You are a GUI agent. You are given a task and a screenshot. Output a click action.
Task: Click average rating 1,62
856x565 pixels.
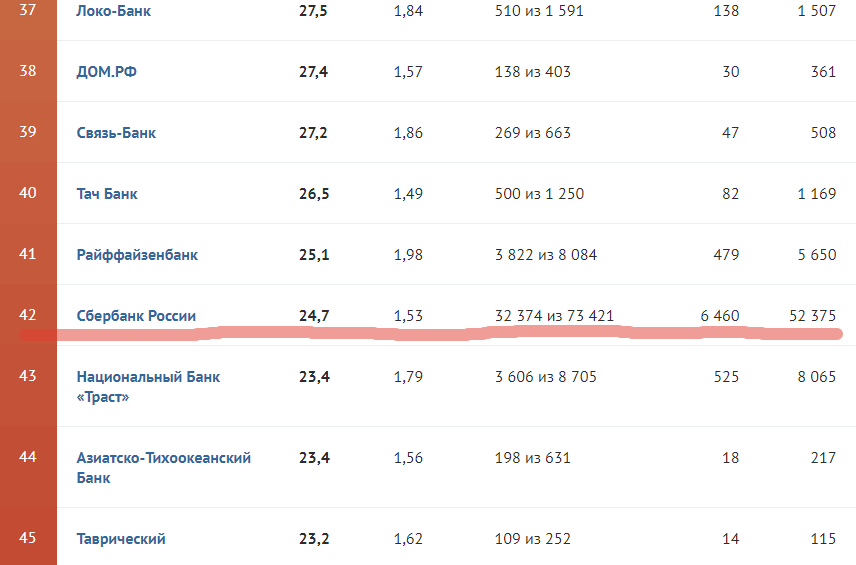tap(408, 539)
